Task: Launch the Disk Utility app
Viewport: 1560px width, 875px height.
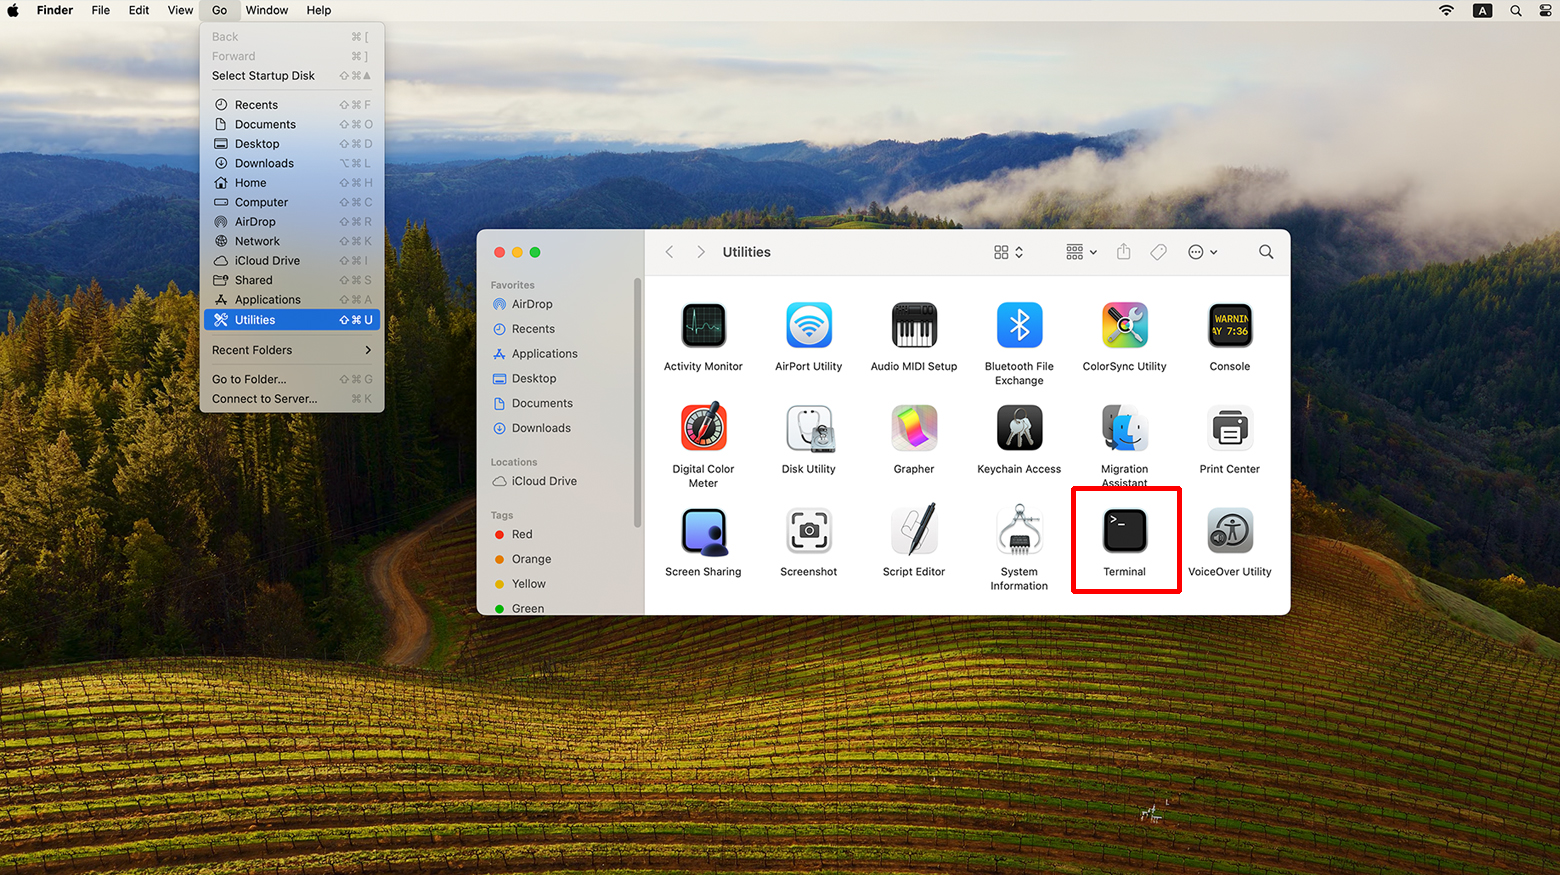Action: 808,429
